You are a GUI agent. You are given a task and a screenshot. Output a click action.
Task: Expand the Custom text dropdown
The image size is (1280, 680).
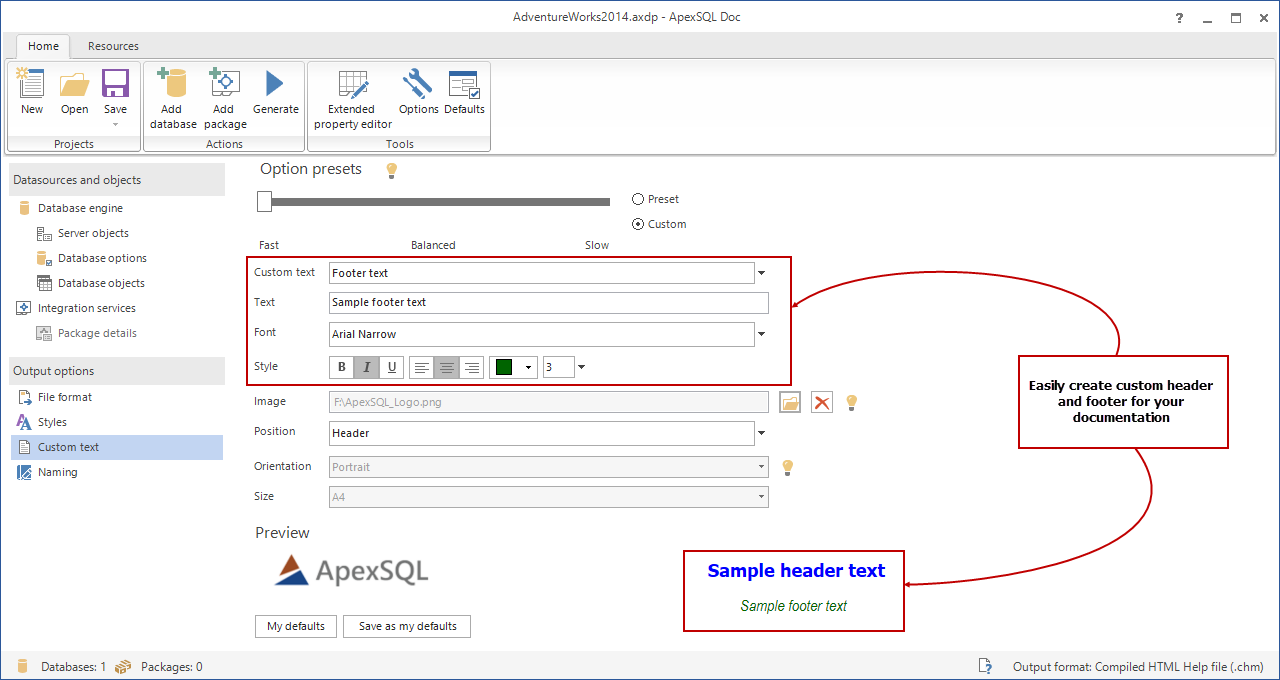coord(761,273)
